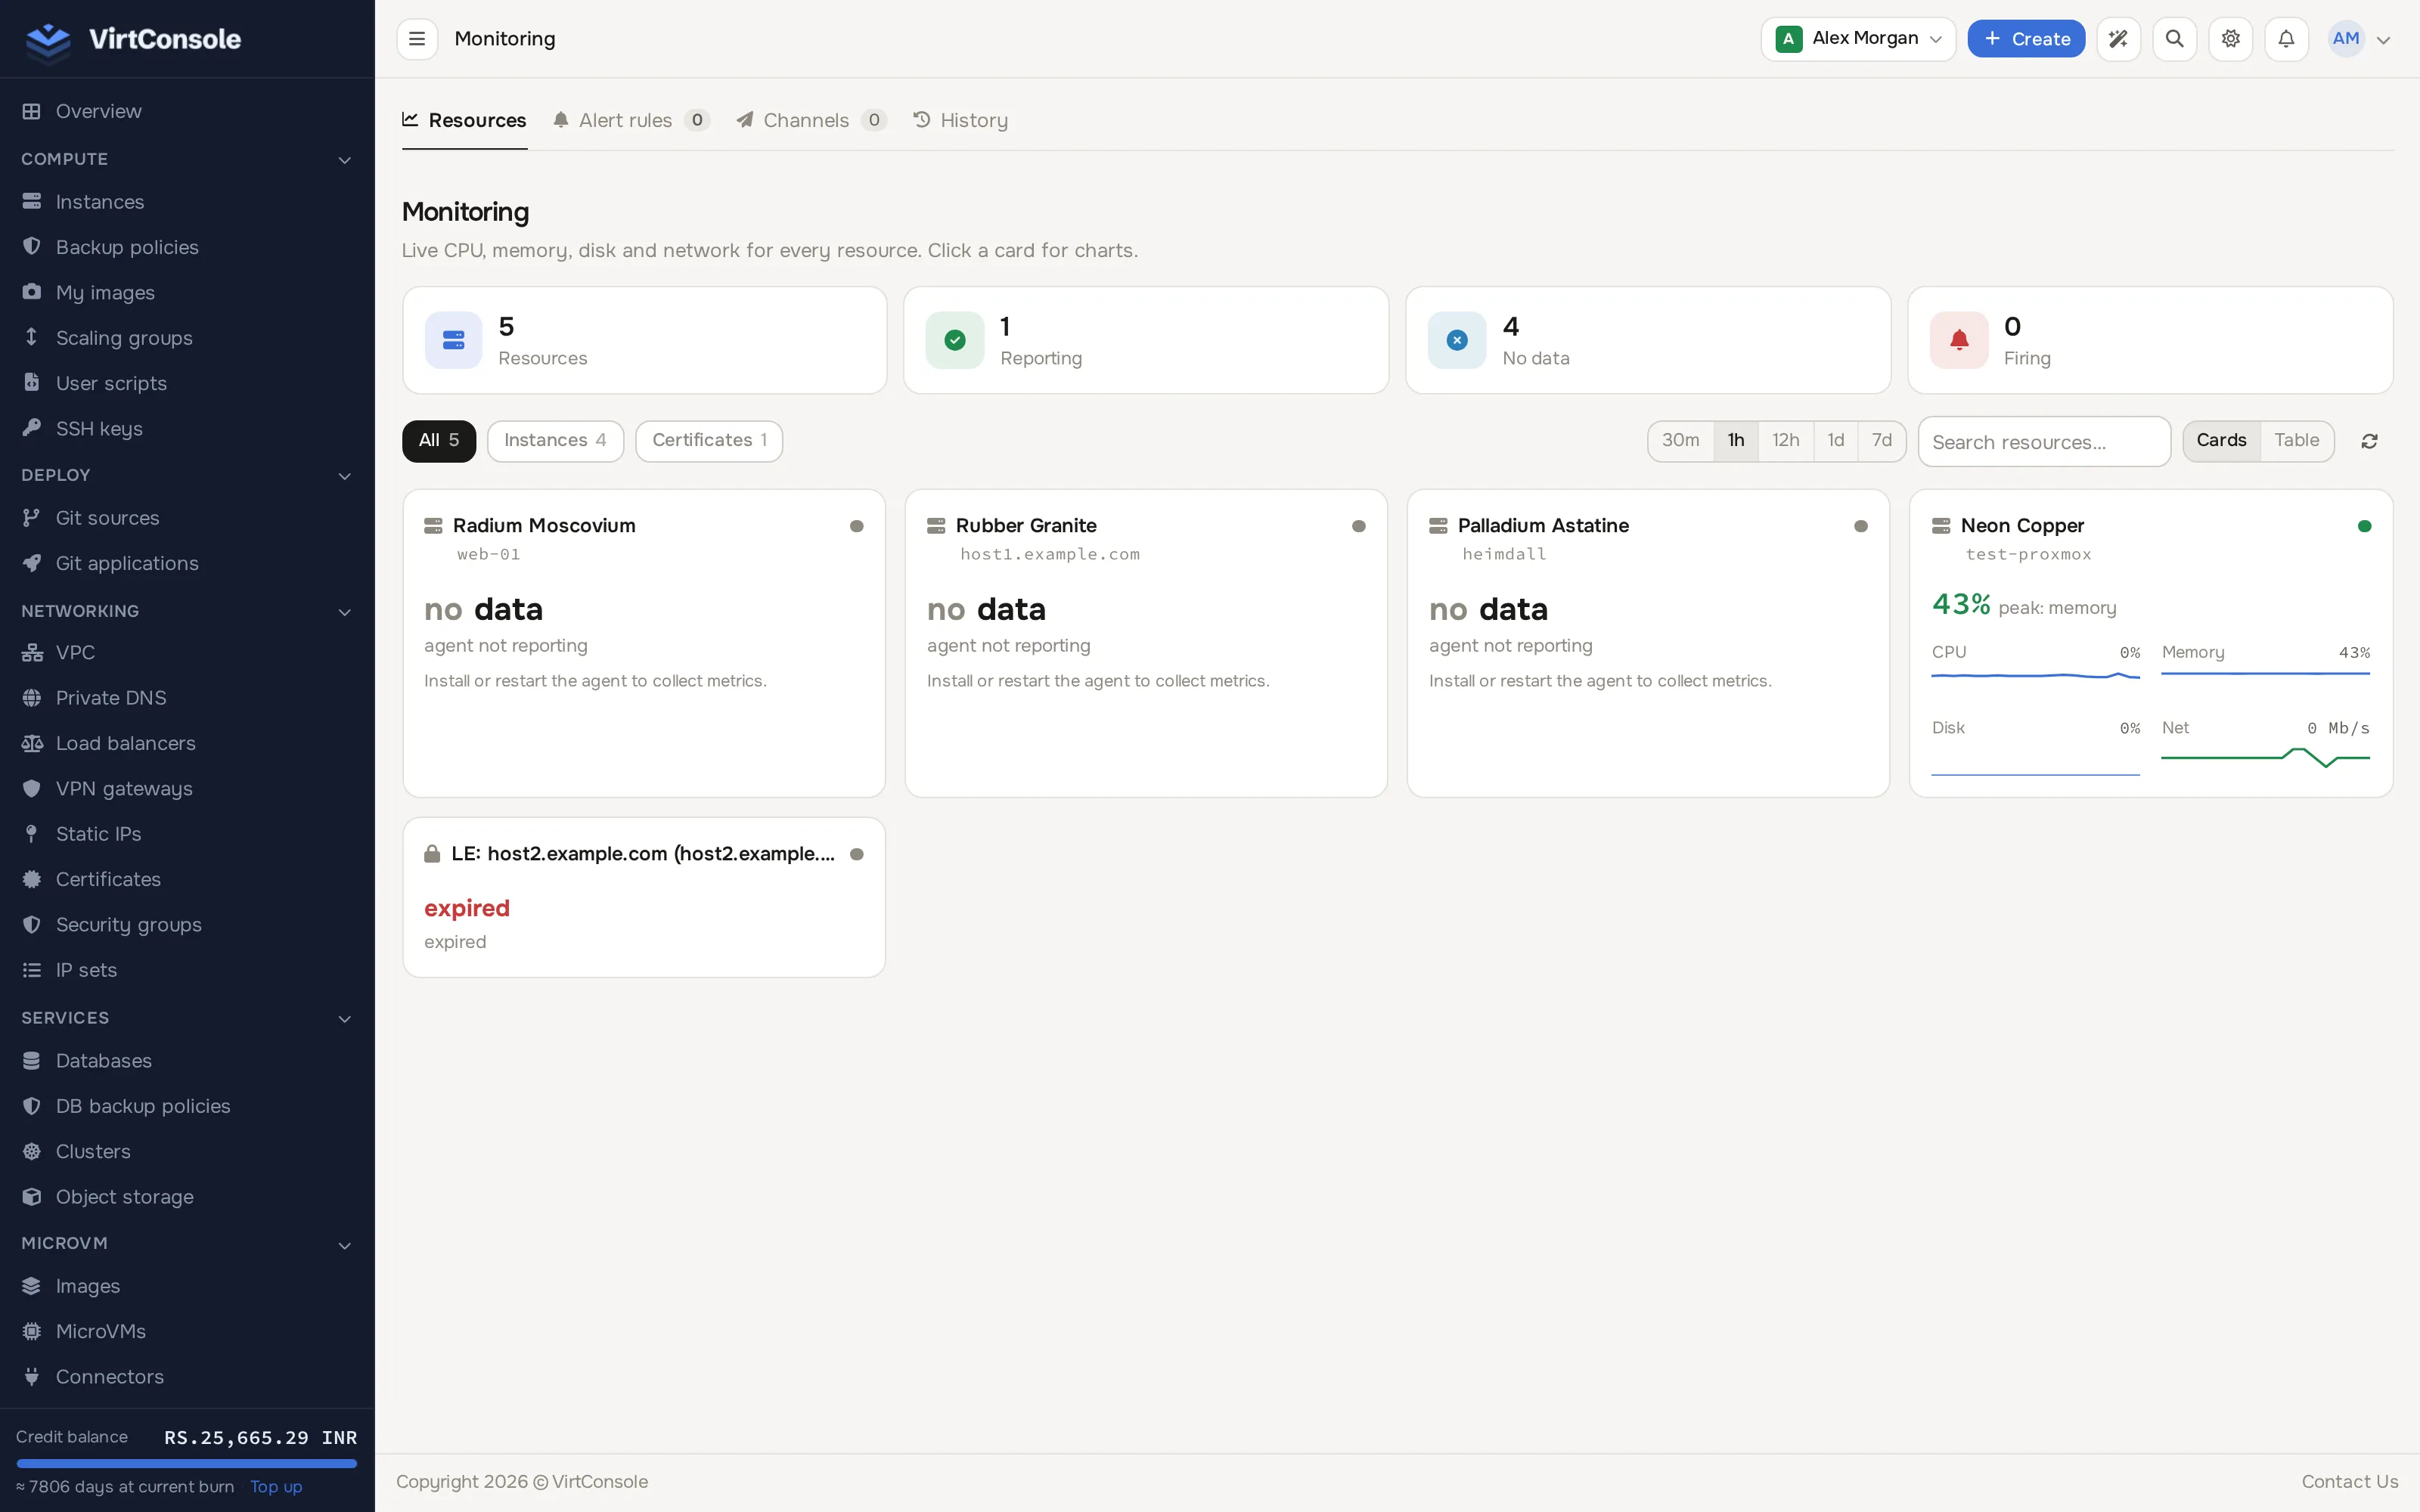
Task: Click the refresh resources icon
Action: pyautogui.click(x=2369, y=441)
